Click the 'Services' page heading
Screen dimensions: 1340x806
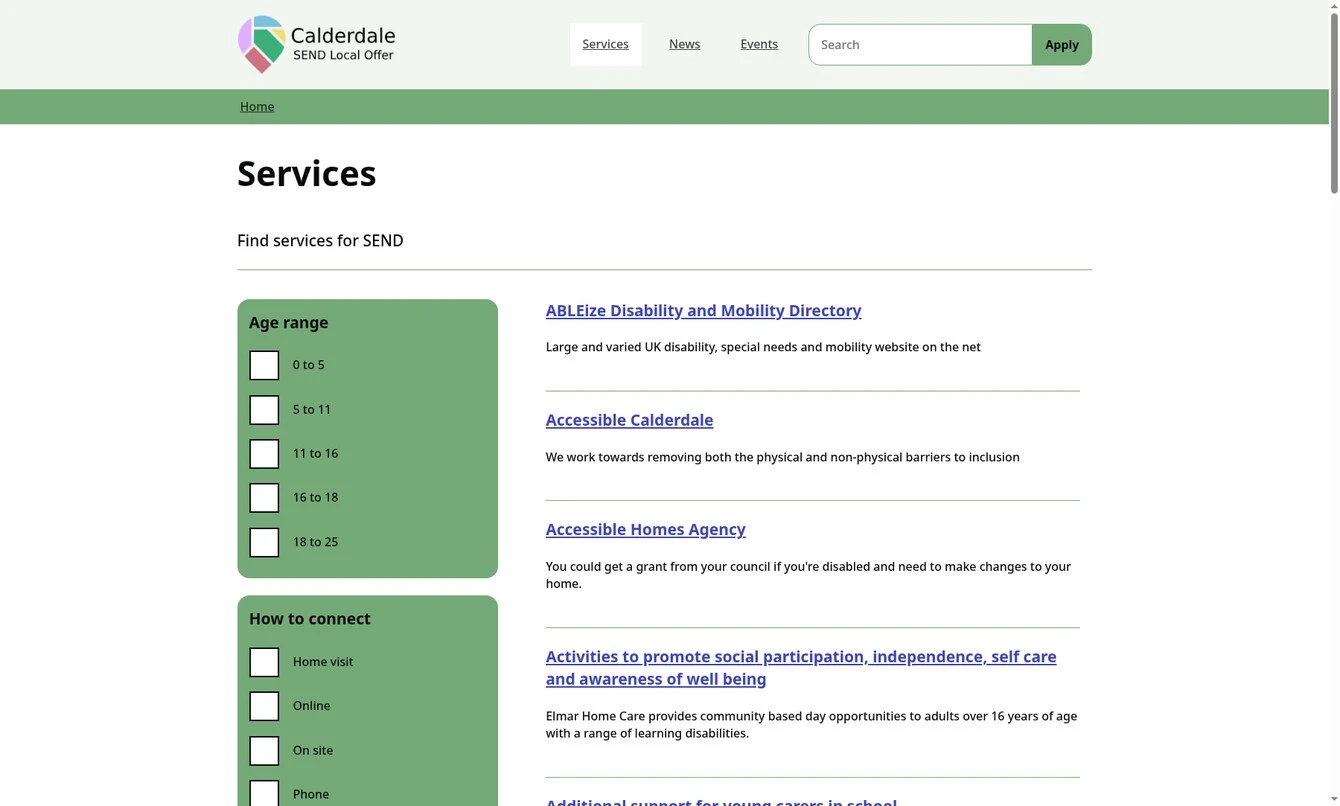point(307,173)
